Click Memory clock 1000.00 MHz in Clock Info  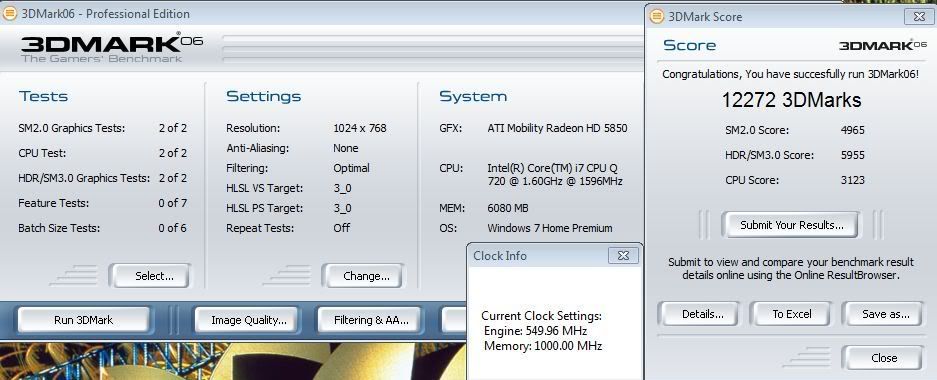(x=543, y=346)
